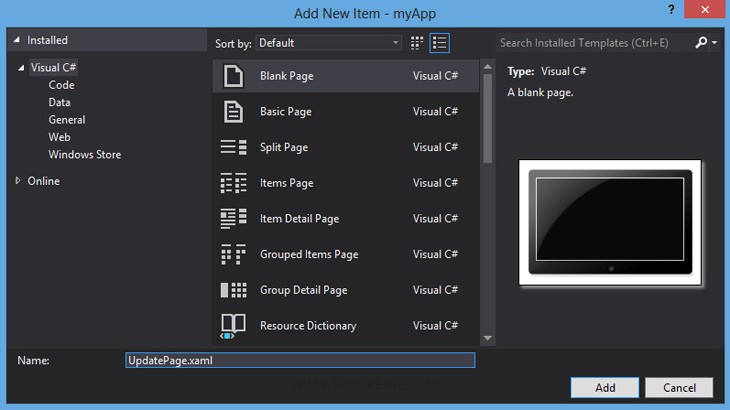Image resolution: width=730 pixels, height=410 pixels.
Task: Collapse the Installed section
Action: (16, 41)
